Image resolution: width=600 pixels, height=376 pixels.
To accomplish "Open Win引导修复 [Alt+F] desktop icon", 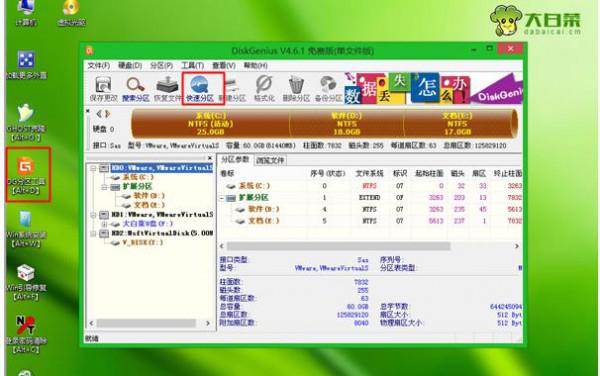I will pyautogui.click(x=26, y=282).
